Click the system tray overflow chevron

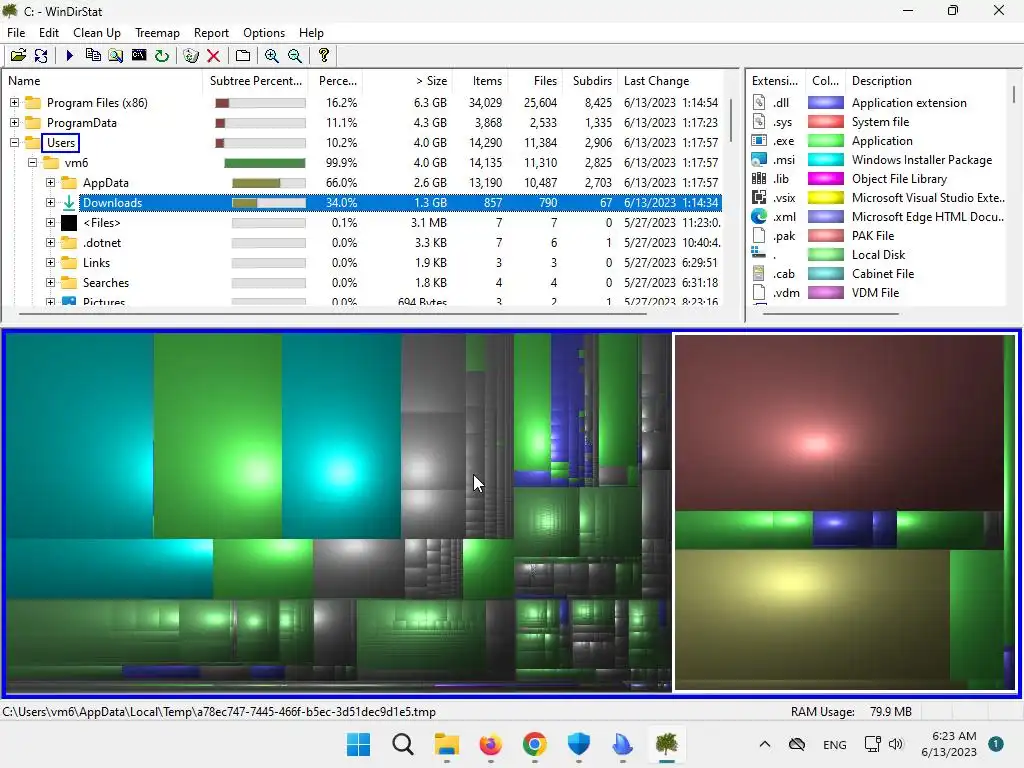pyautogui.click(x=765, y=744)
